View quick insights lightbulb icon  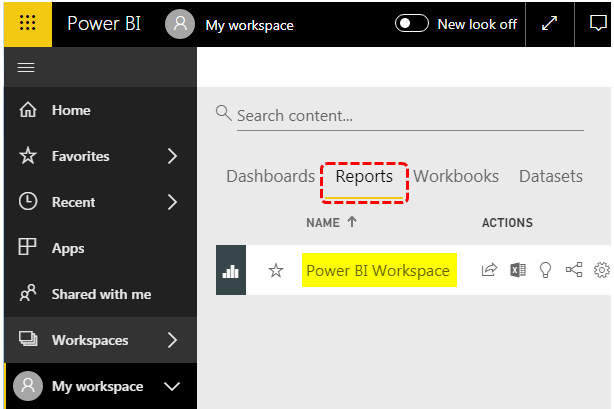545,270
